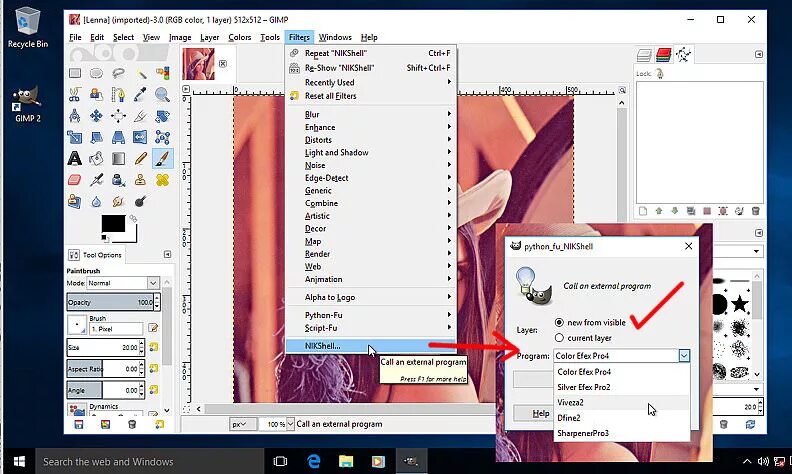792x474 pixels.
Task: Switch to the Channels tab
Action: [664, 55]
